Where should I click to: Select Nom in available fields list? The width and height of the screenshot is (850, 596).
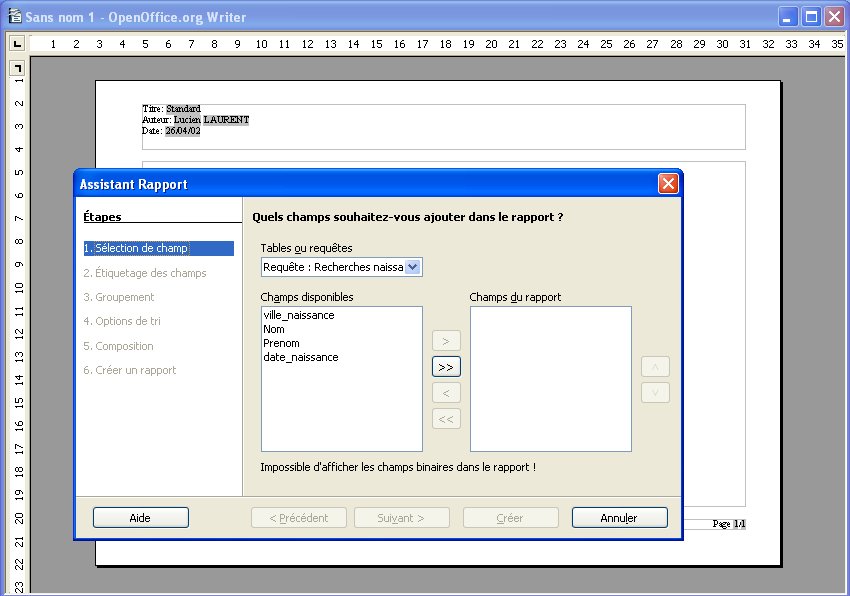[274, 329]
